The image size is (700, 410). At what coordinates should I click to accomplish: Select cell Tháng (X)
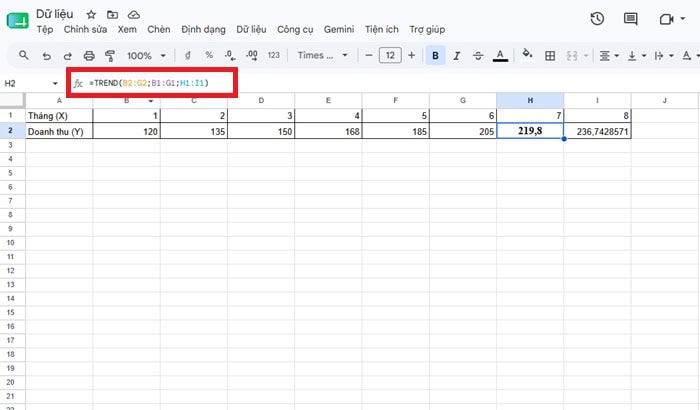click(x=59, y=116)
